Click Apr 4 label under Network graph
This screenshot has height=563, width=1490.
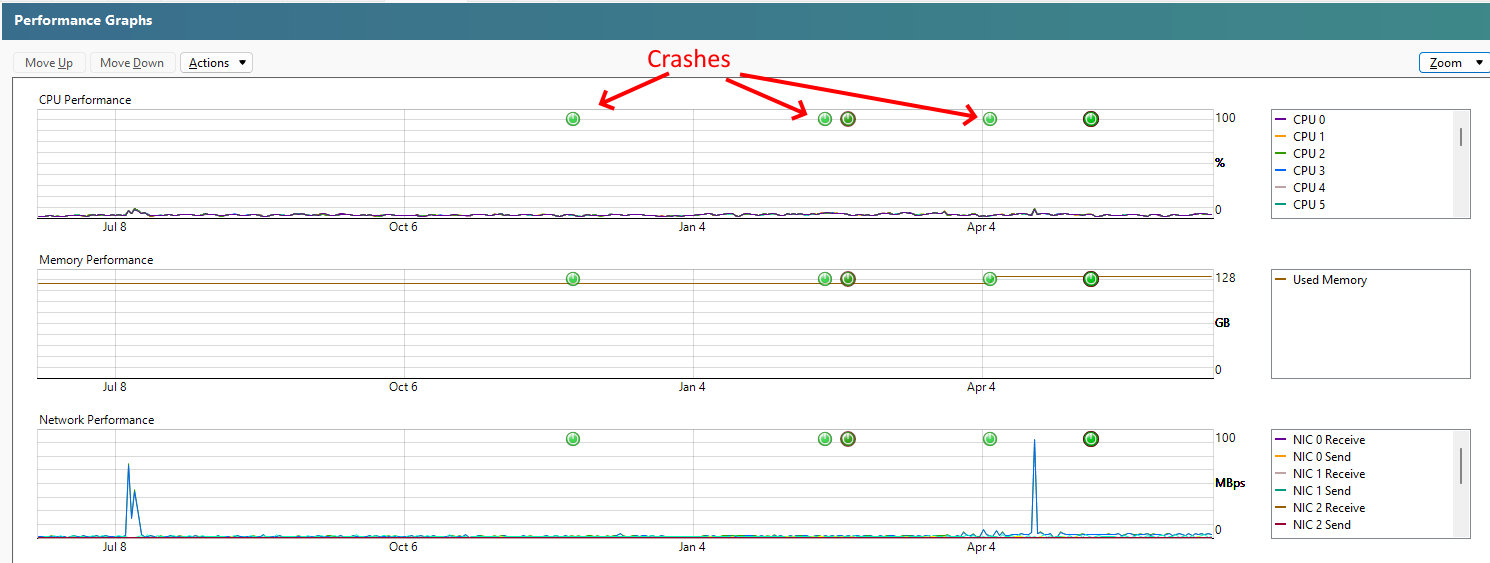coord(981,547)
